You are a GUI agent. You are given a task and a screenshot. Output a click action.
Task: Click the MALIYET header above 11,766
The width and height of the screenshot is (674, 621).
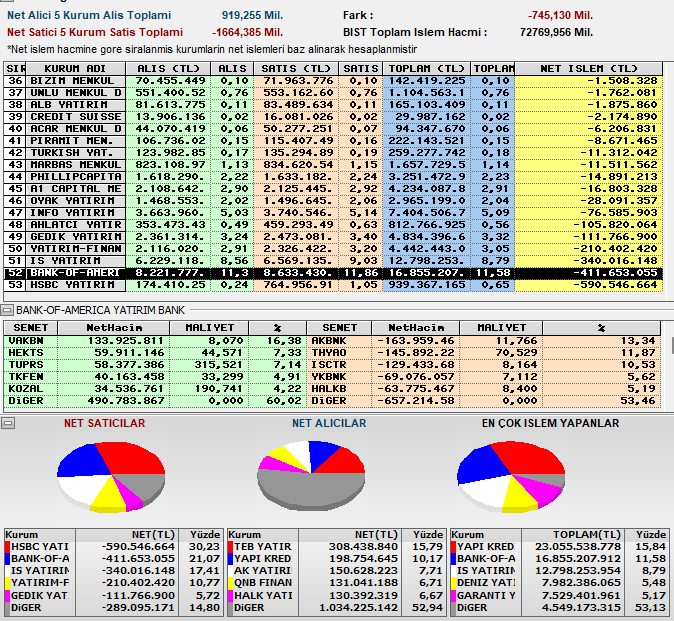click(501, 328)
